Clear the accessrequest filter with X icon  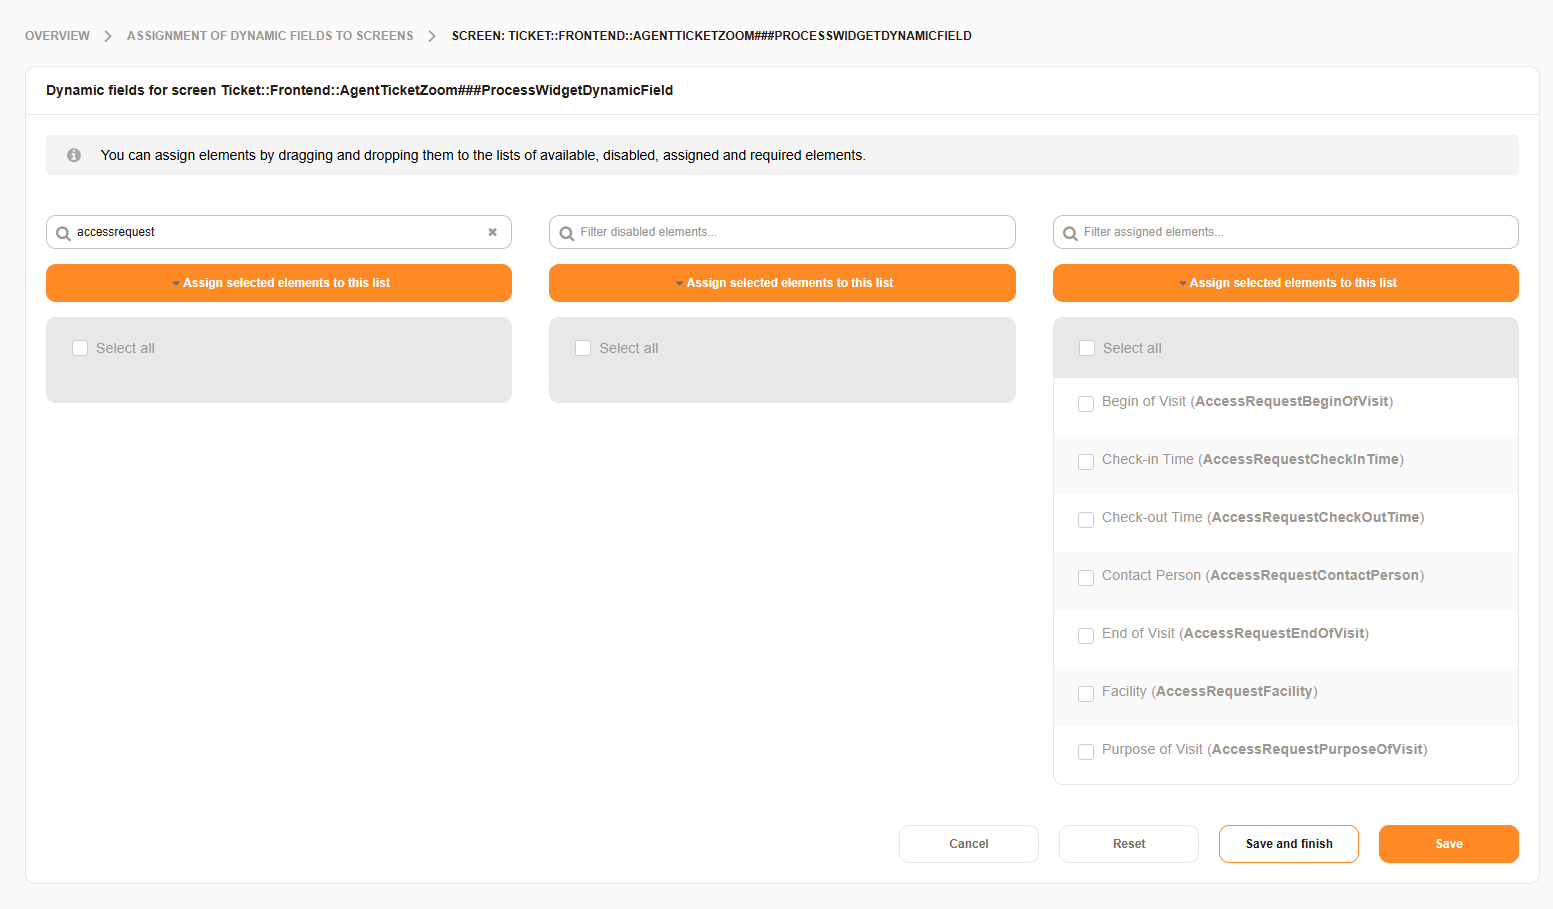click(492, 232)
